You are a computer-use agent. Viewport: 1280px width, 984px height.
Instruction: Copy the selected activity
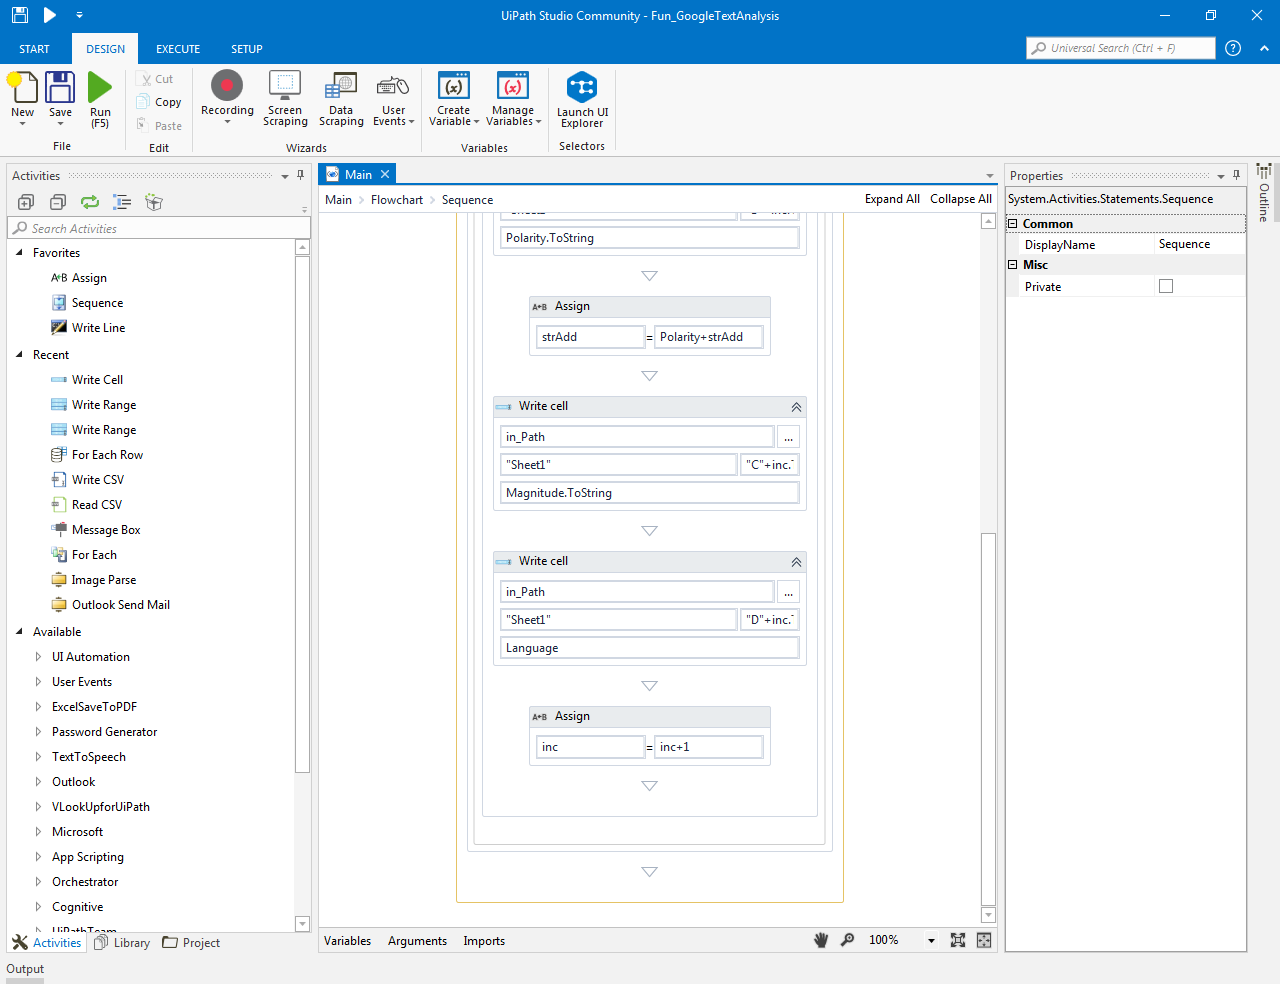[x=160, y=102]
